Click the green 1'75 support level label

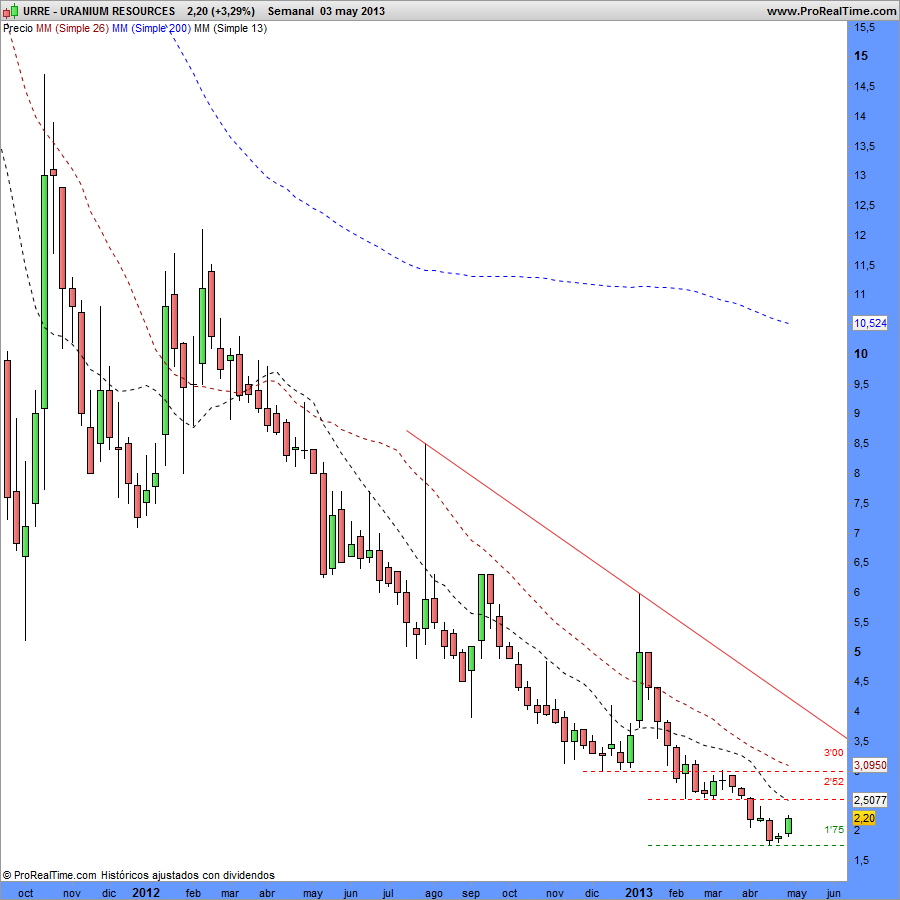[833, 829]
